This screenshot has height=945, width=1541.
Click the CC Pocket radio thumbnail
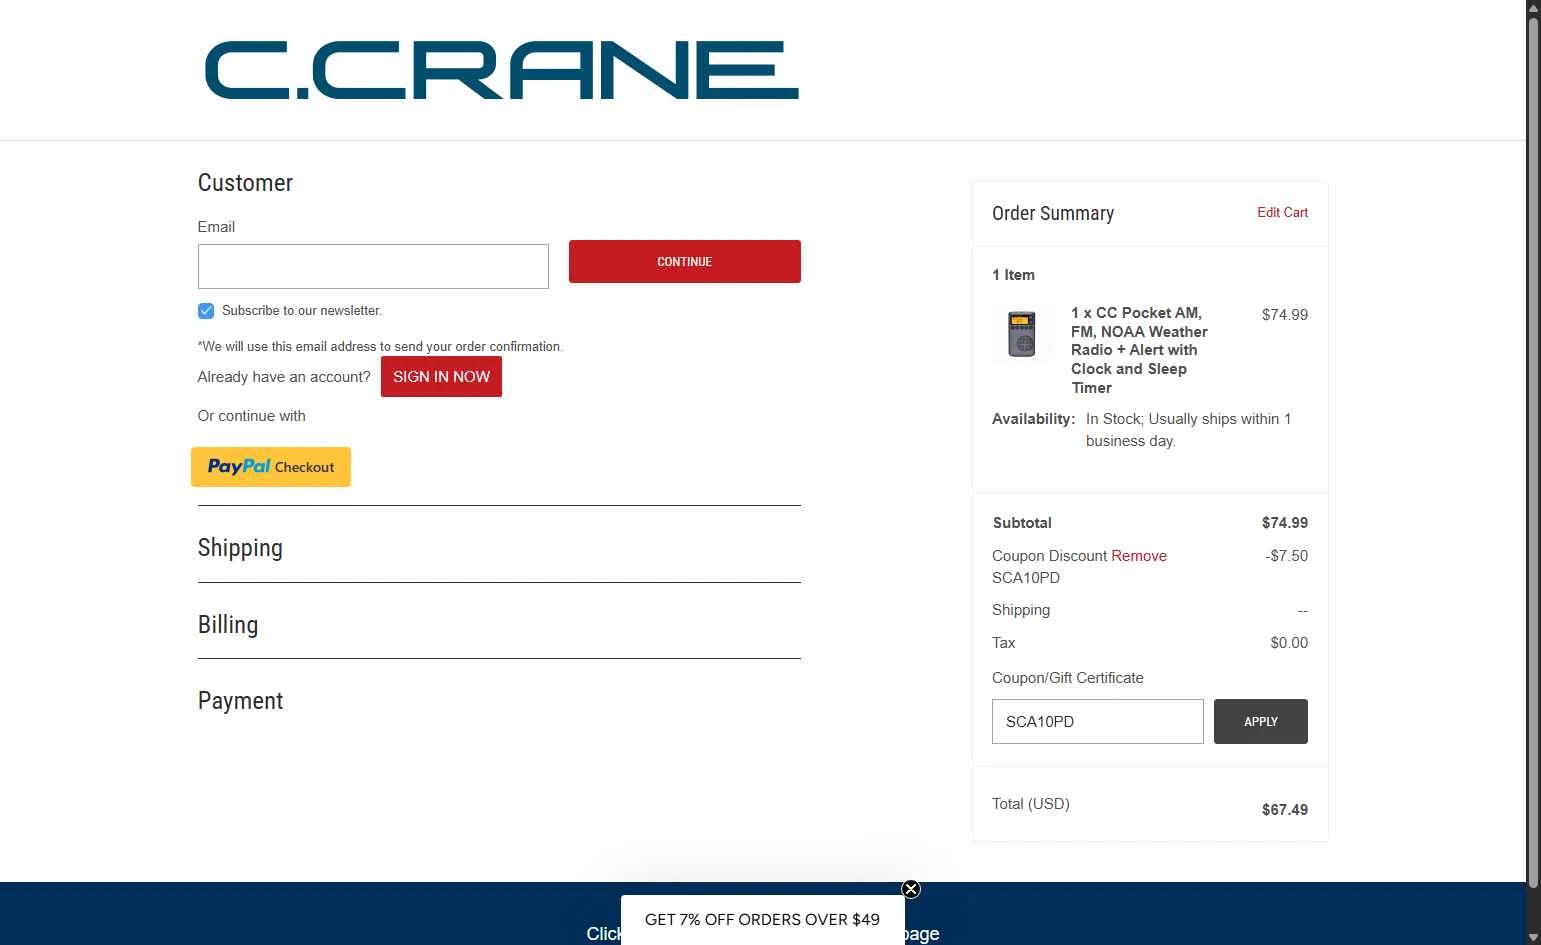[x=1022, y=334]
